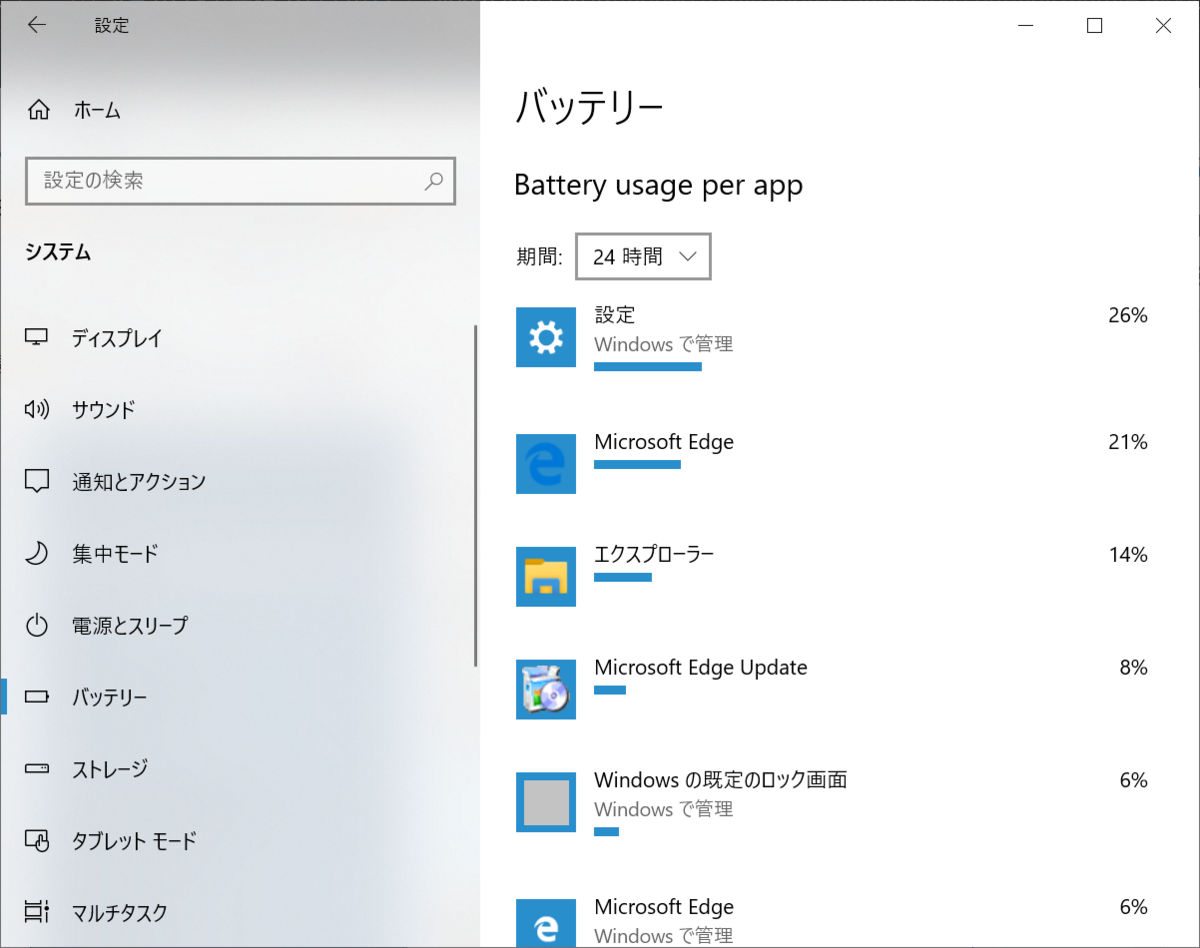The image size is (1200, 948).
Task: Click the home icon beside ホーム
Action: (x=38, y=110)
